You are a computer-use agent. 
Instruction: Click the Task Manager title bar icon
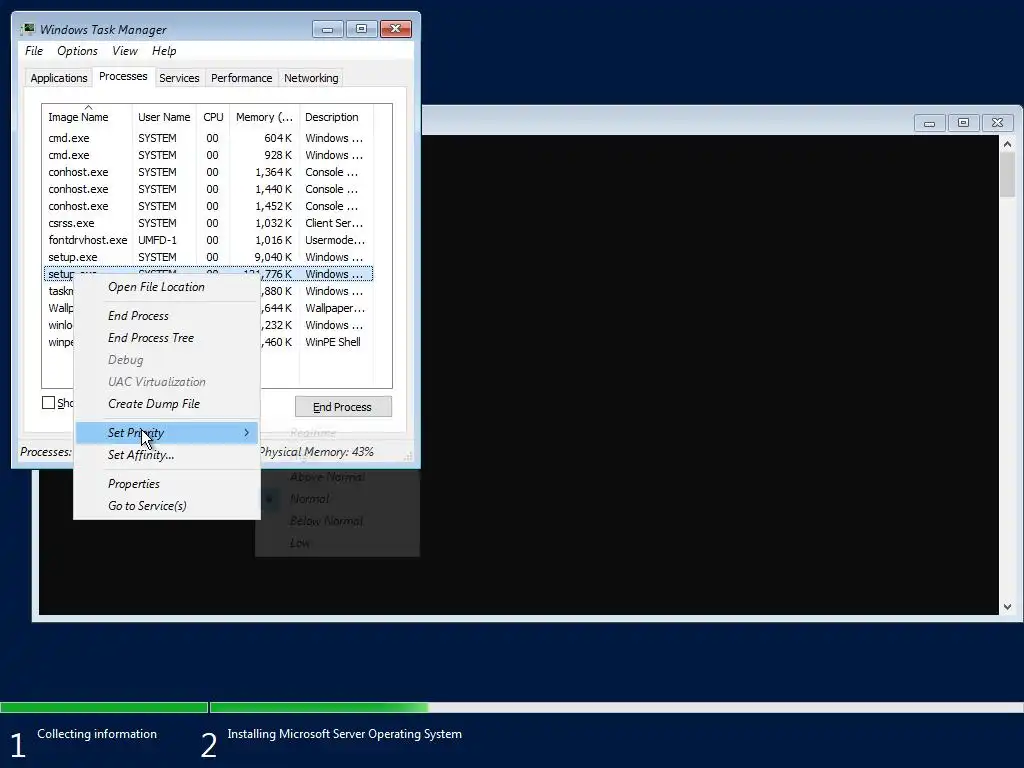27,29
